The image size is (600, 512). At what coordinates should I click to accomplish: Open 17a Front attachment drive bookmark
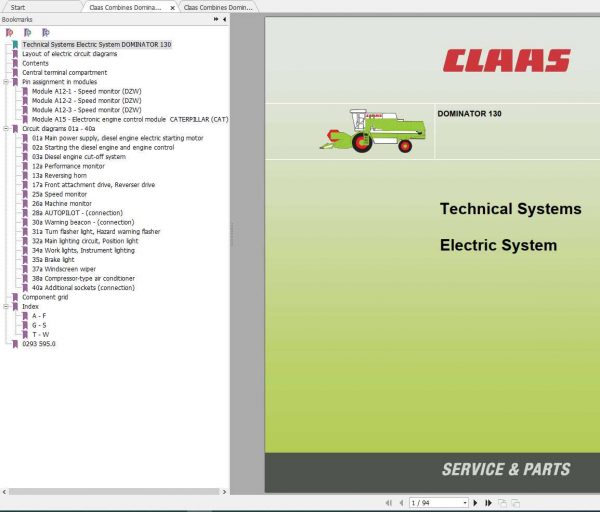click(93, 185)
